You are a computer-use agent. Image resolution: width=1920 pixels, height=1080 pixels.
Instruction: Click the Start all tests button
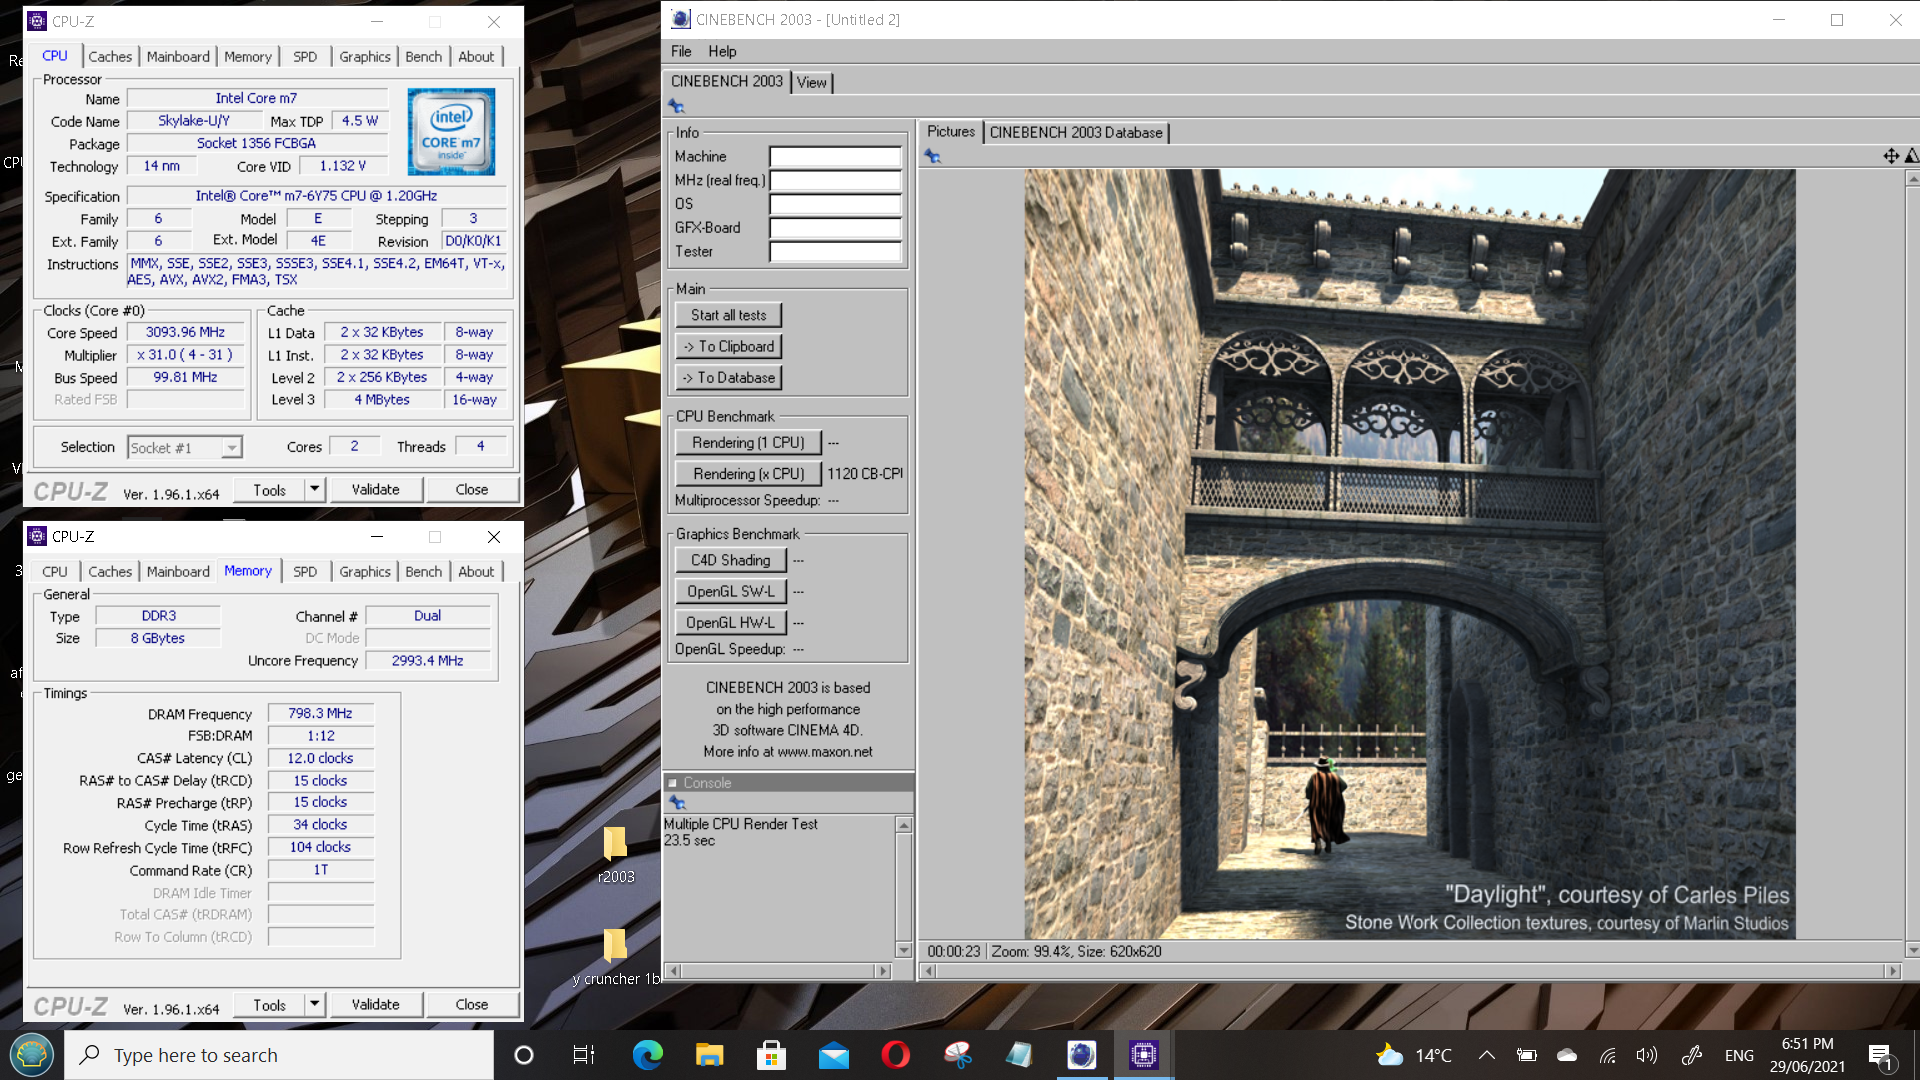coord(728,315)
